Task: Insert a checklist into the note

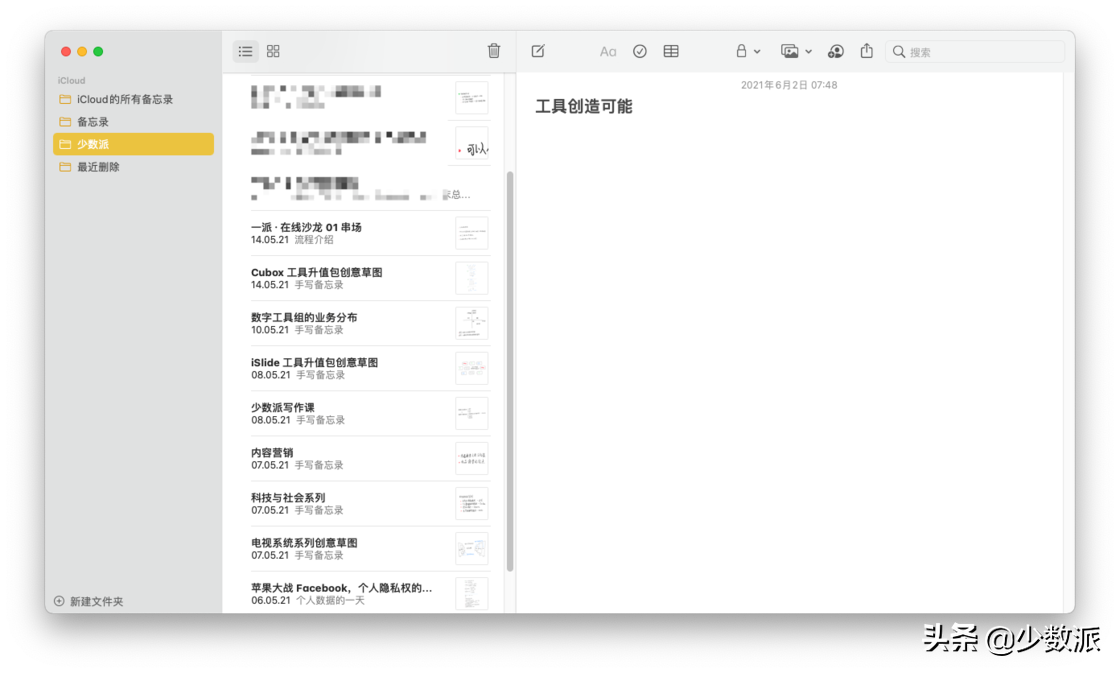Action: (640, 51)
